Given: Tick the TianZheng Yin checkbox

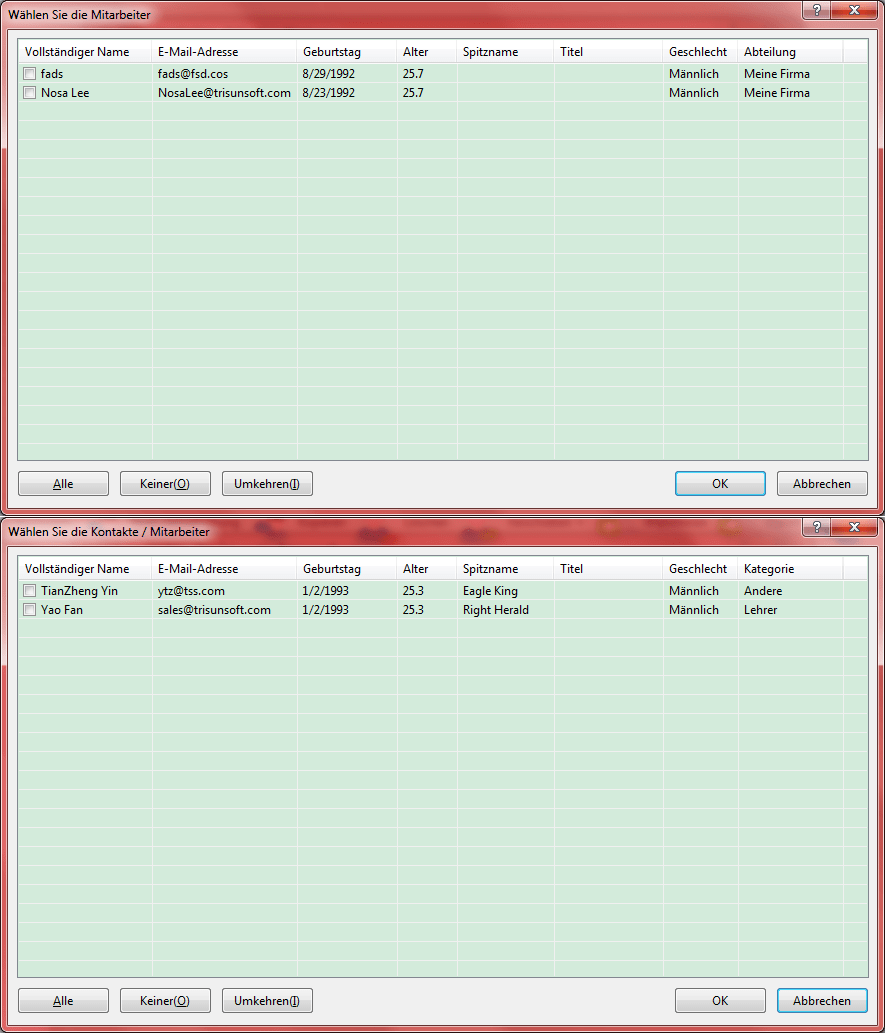Looking at the screenshot, I should click(30, 591).
